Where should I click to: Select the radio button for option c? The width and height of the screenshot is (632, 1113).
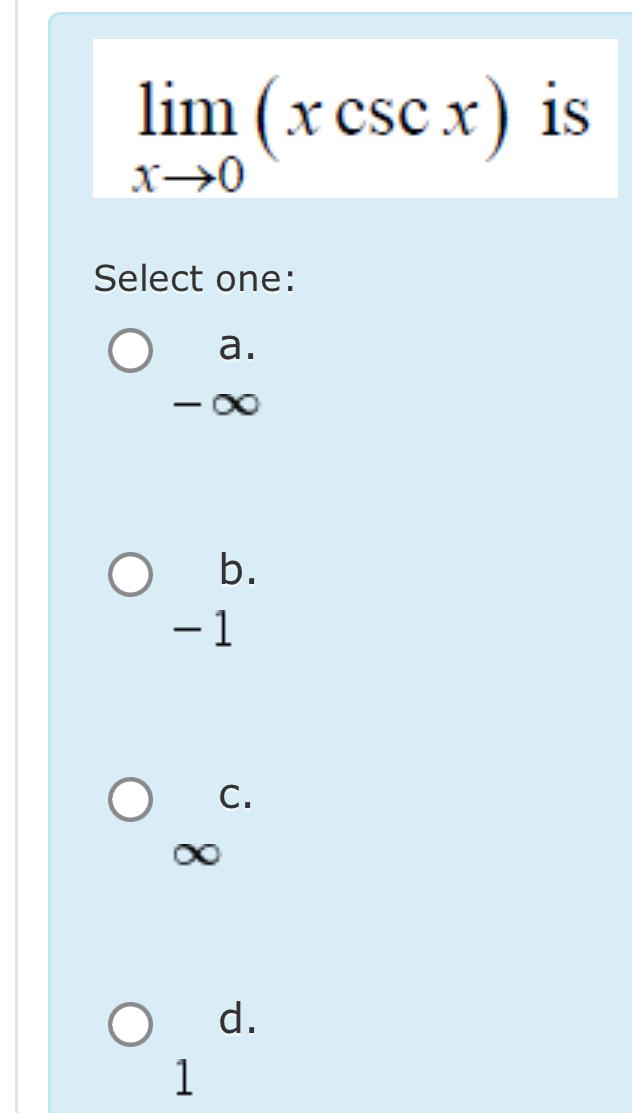[x=128, y=799]
